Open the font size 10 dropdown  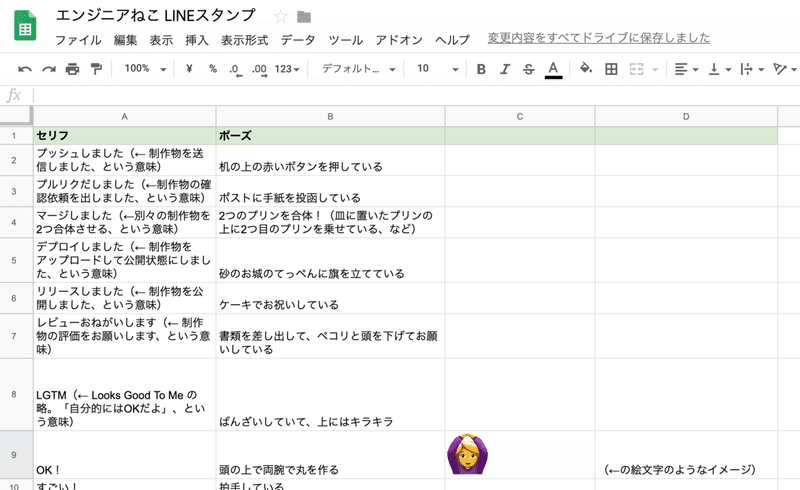(x=438, y=68)
